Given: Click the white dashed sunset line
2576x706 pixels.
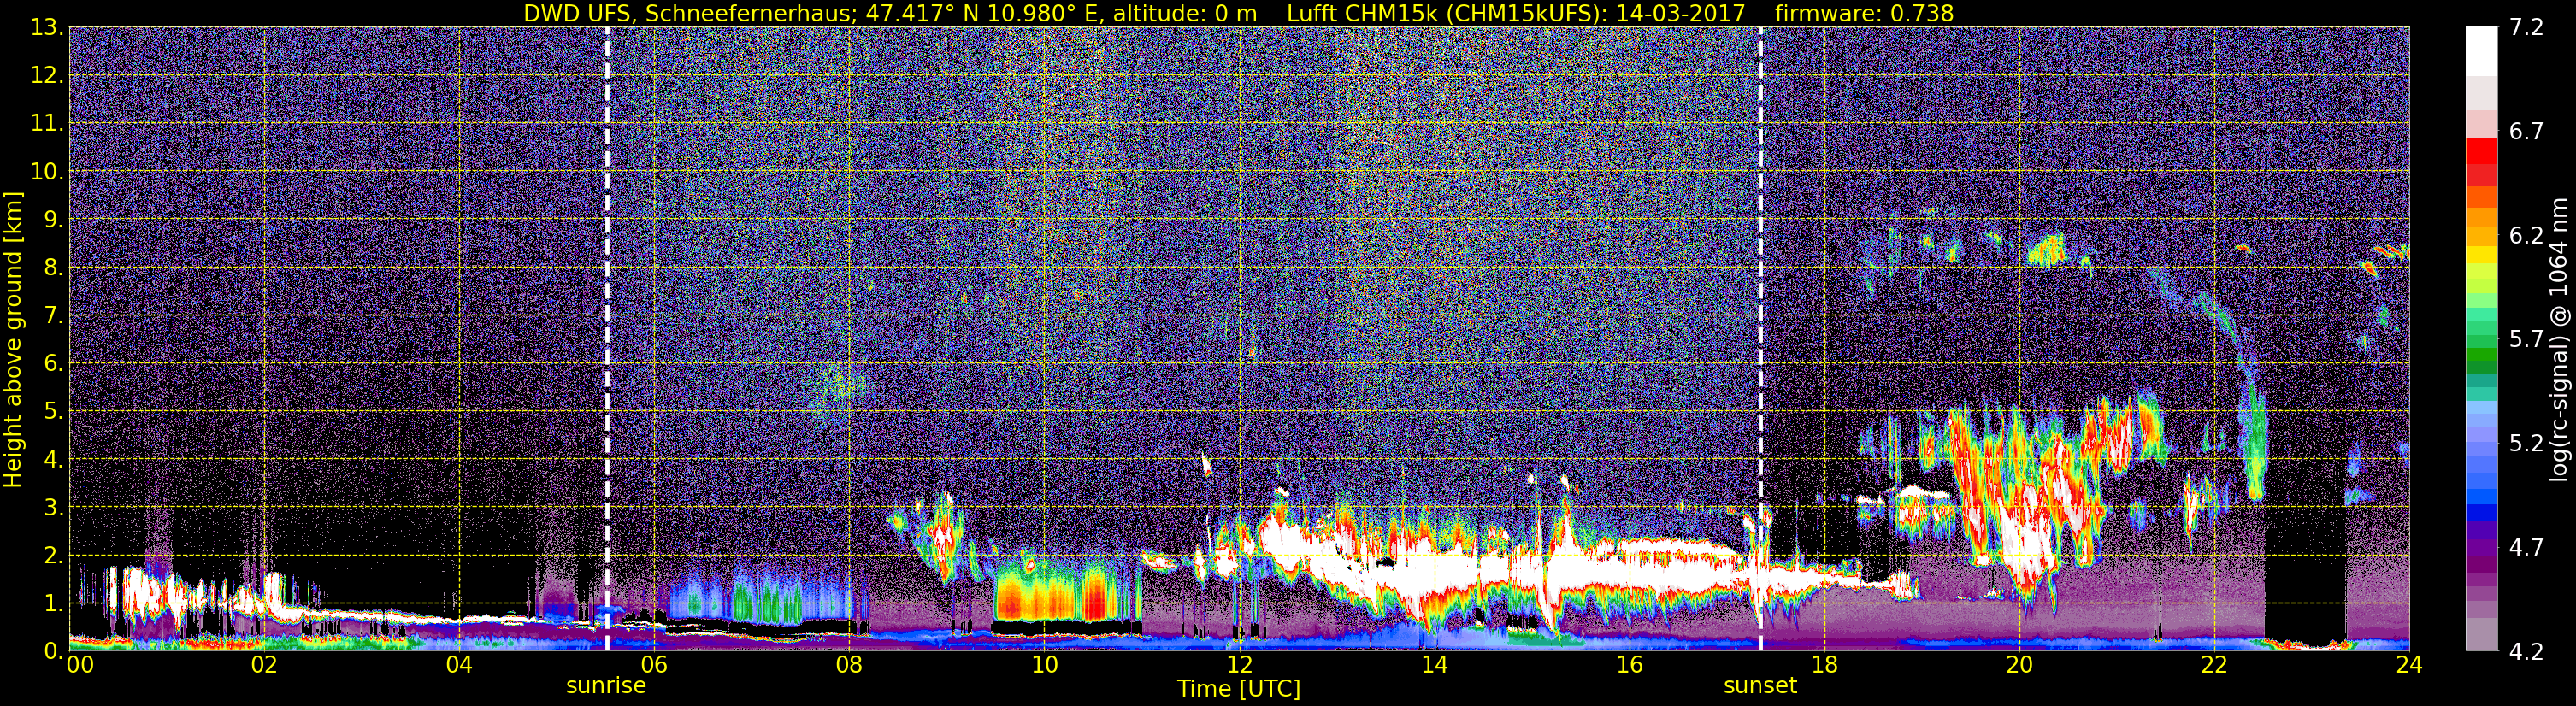Looking at the screenshot, I should click(x=1760, y=339).
